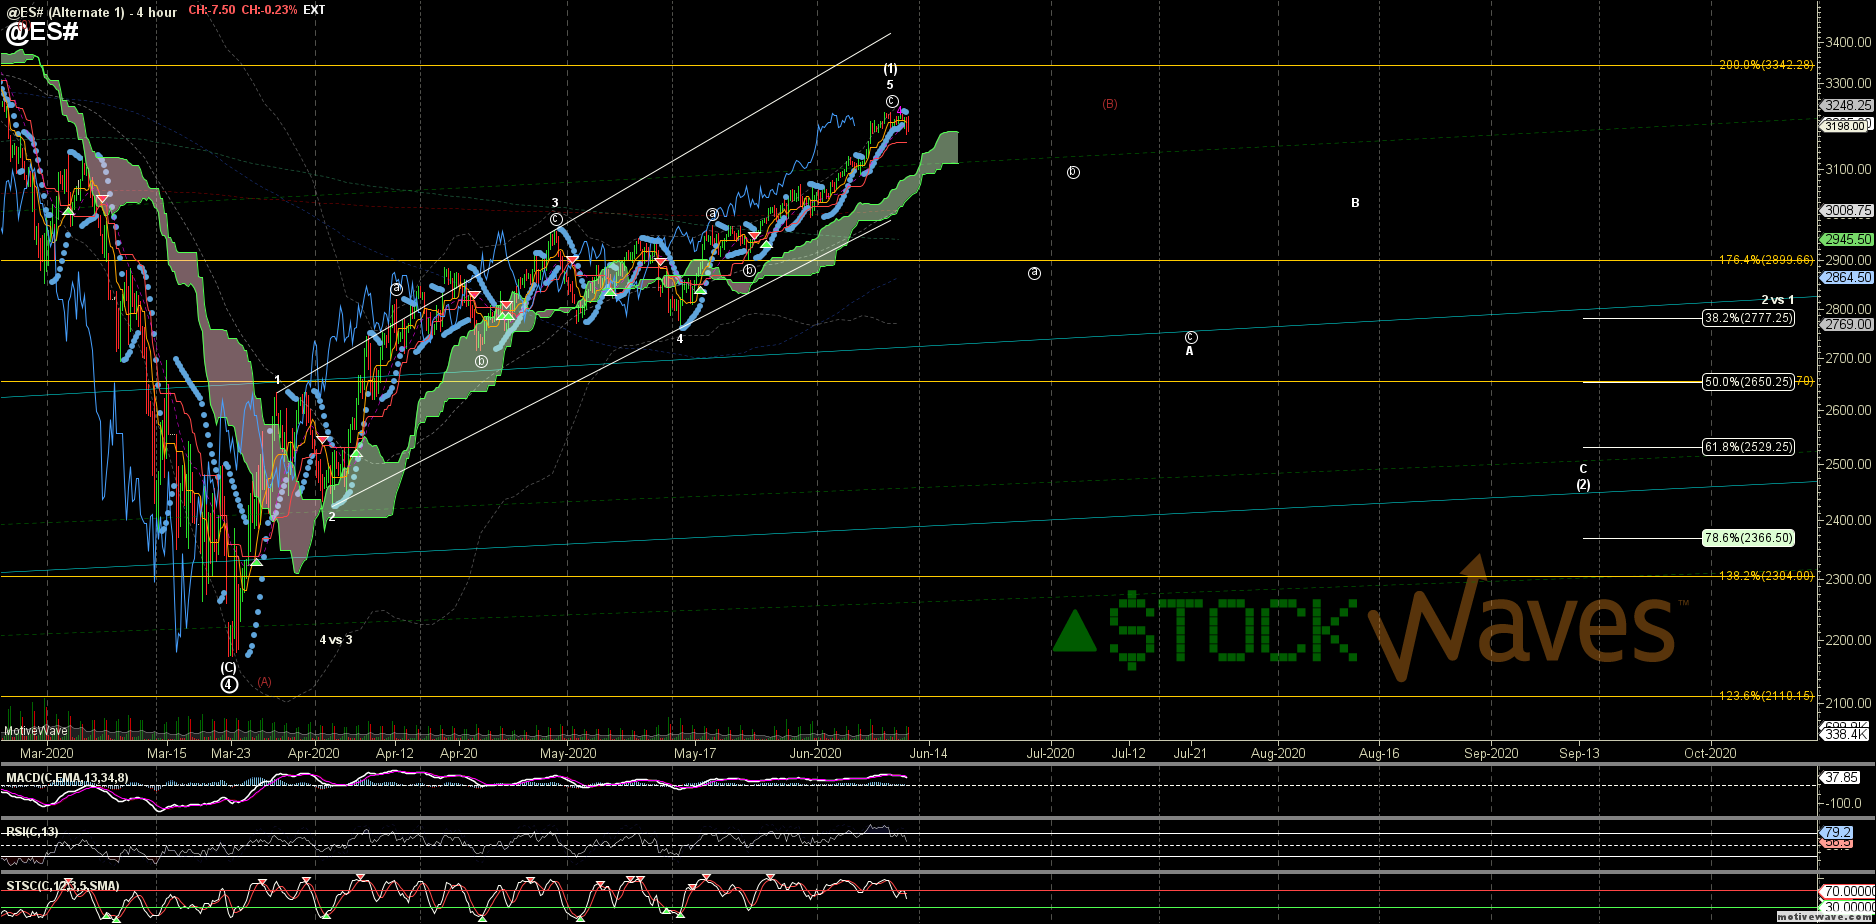The image size is (1876, 924).
Task: Click the chart title '@ES# (Alternate 1) - 4 hour'
Action: (x=91, y=12)
